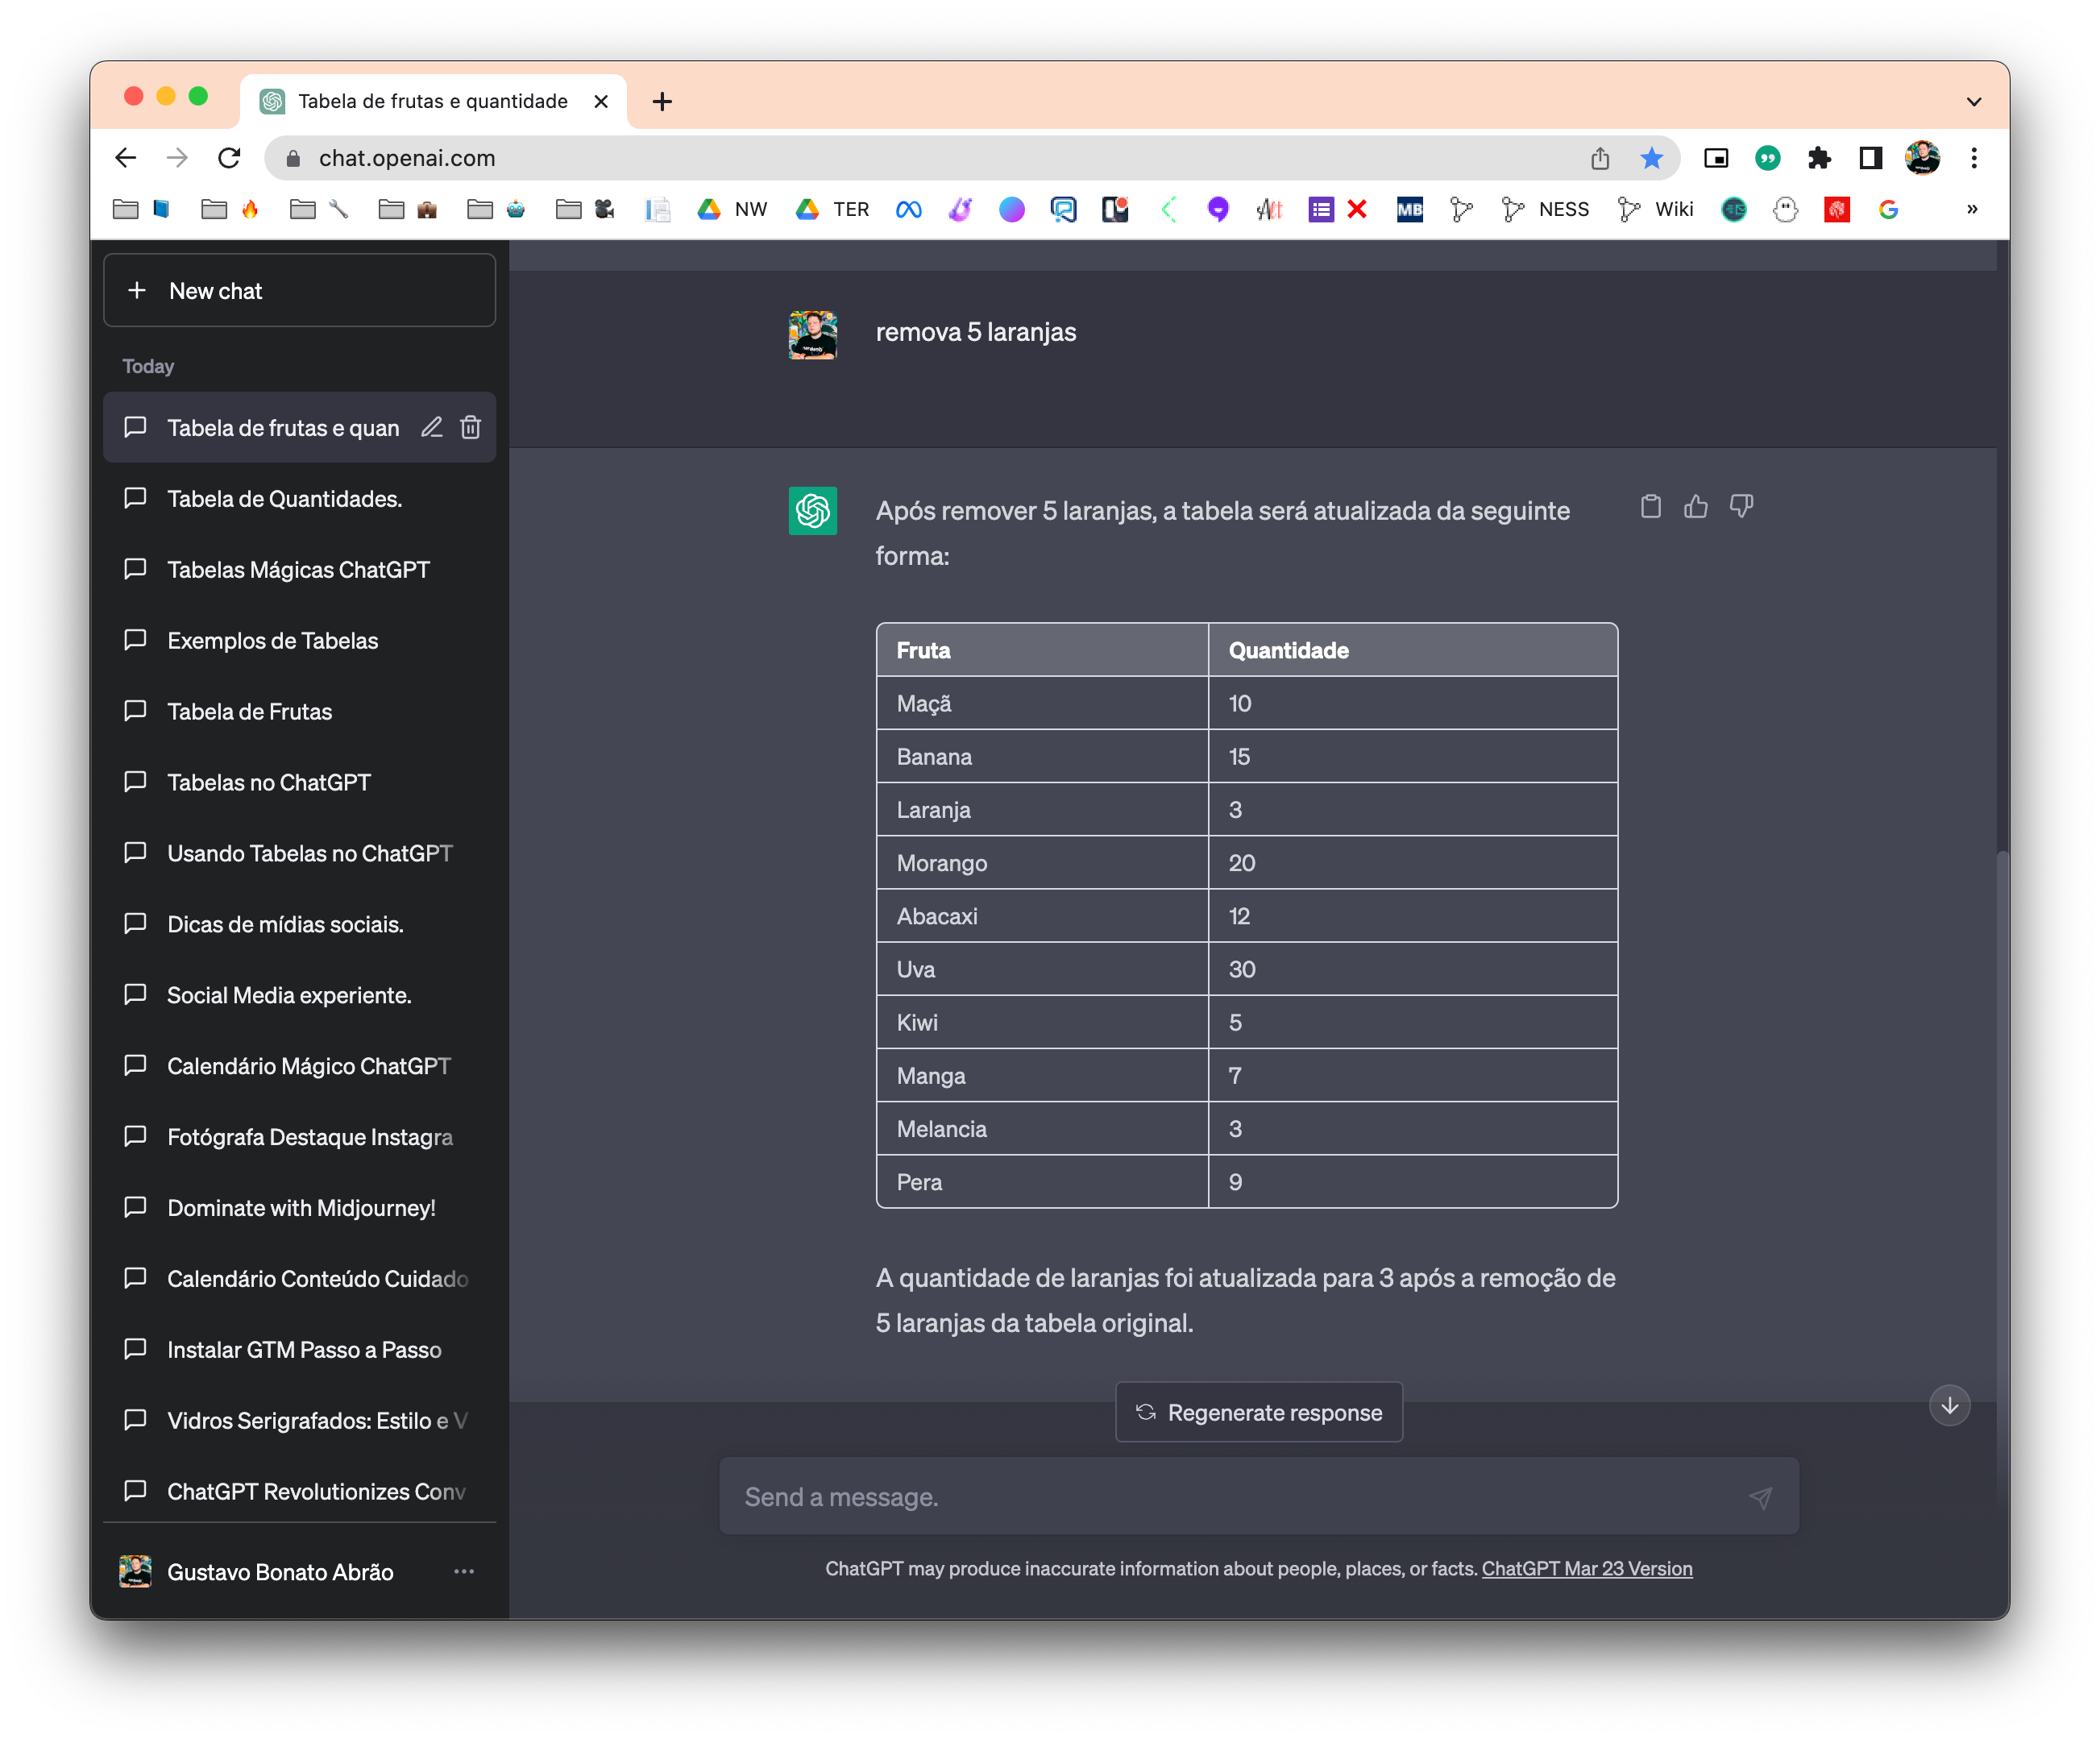Click the Morango table cell
Screen dimensions: 2100x1739
1042,862
